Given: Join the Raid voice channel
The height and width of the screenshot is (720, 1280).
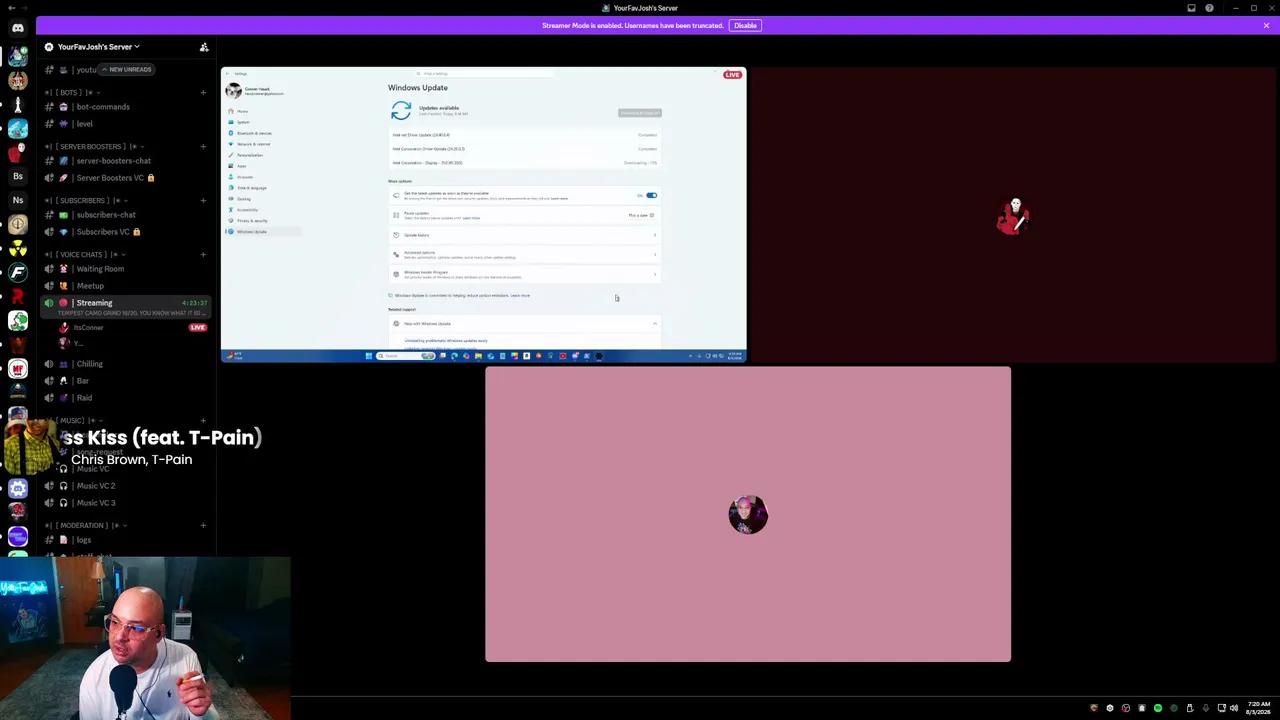Looking at the screenshot, I should coord(126,398).
